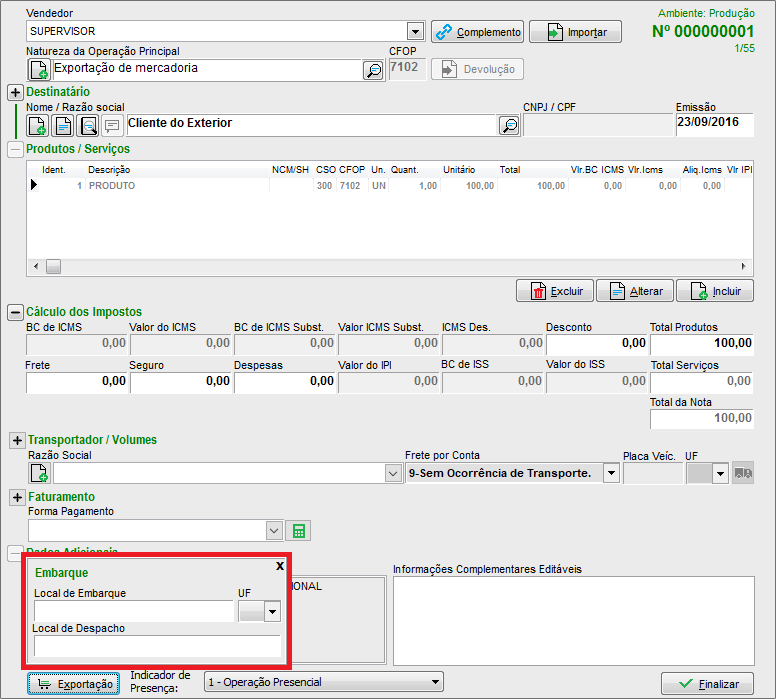The width and height of the screenshot is (776, 699).
Task: Open Frete por Conta dropdown
Action: pyautogui.click(x=610, y=473)
